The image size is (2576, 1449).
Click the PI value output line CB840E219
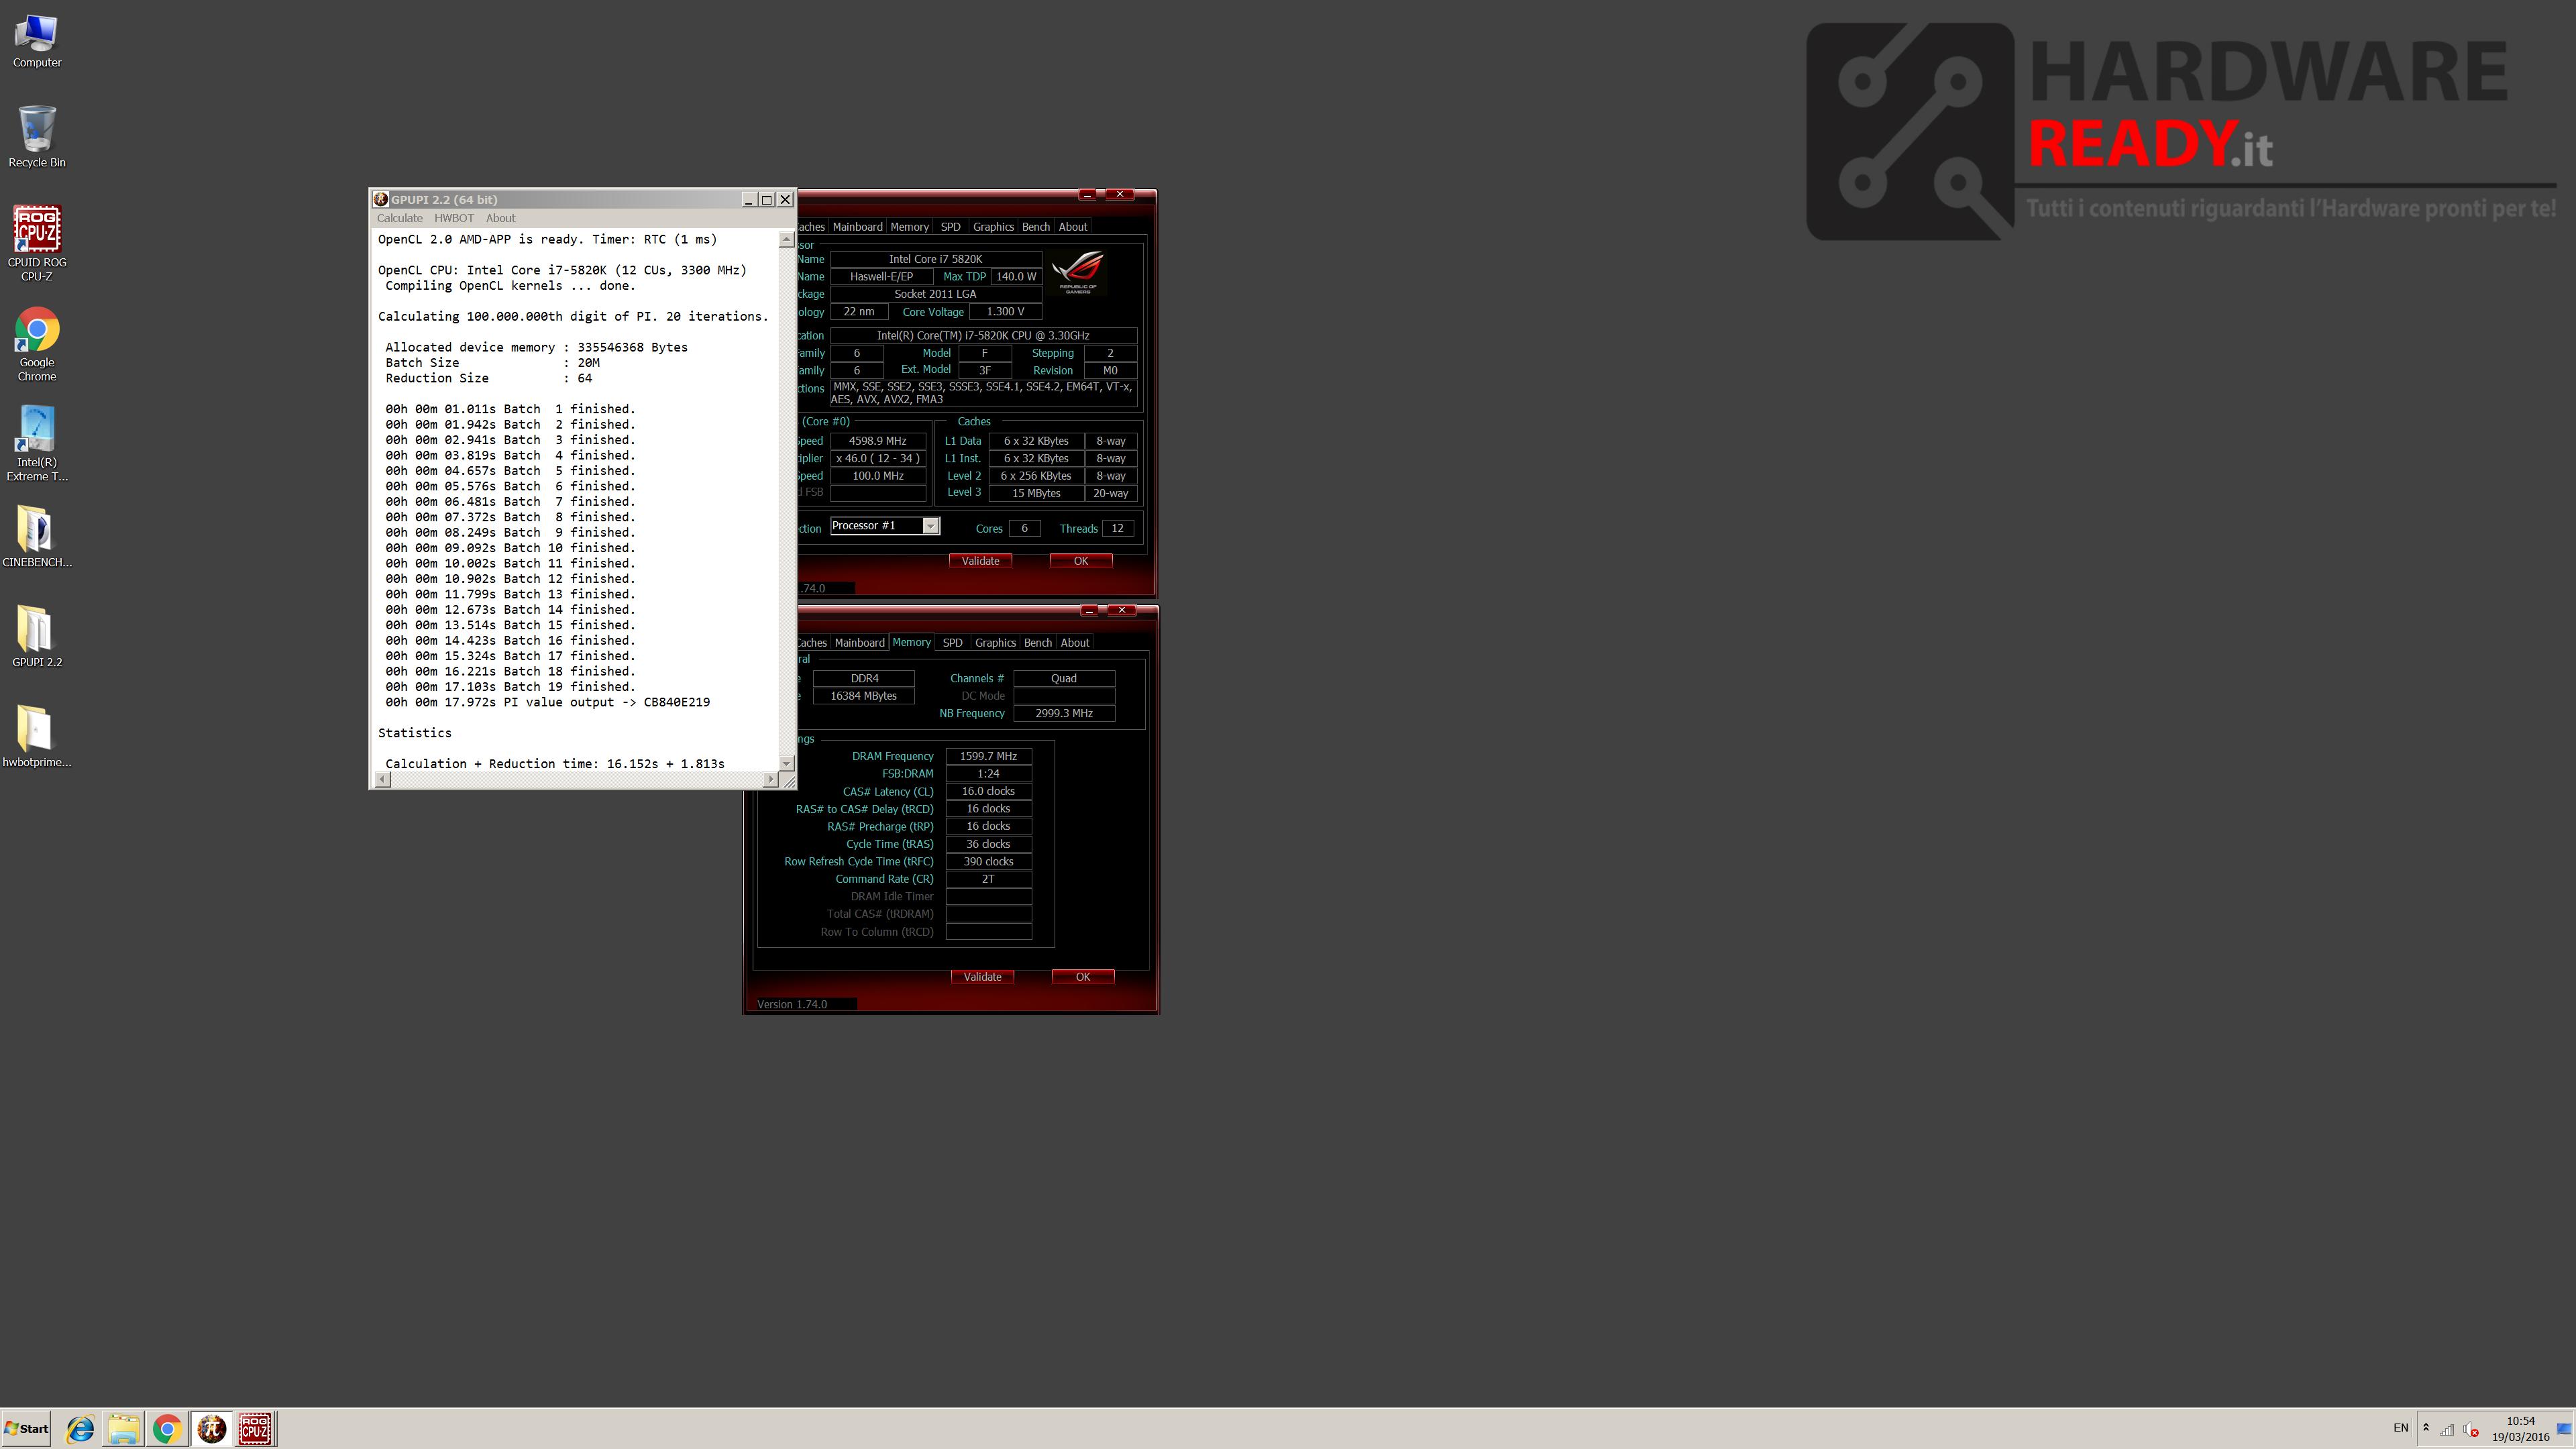548,702
